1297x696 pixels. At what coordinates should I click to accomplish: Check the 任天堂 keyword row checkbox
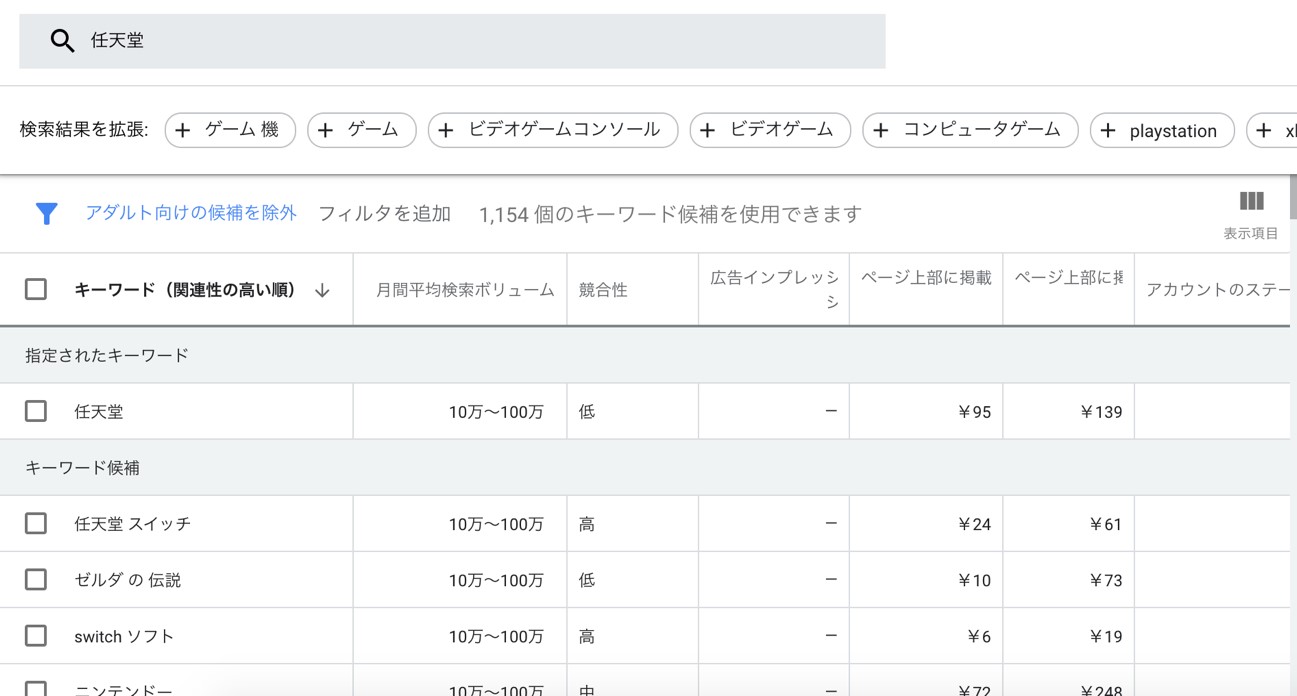click(x=36, y=411)
